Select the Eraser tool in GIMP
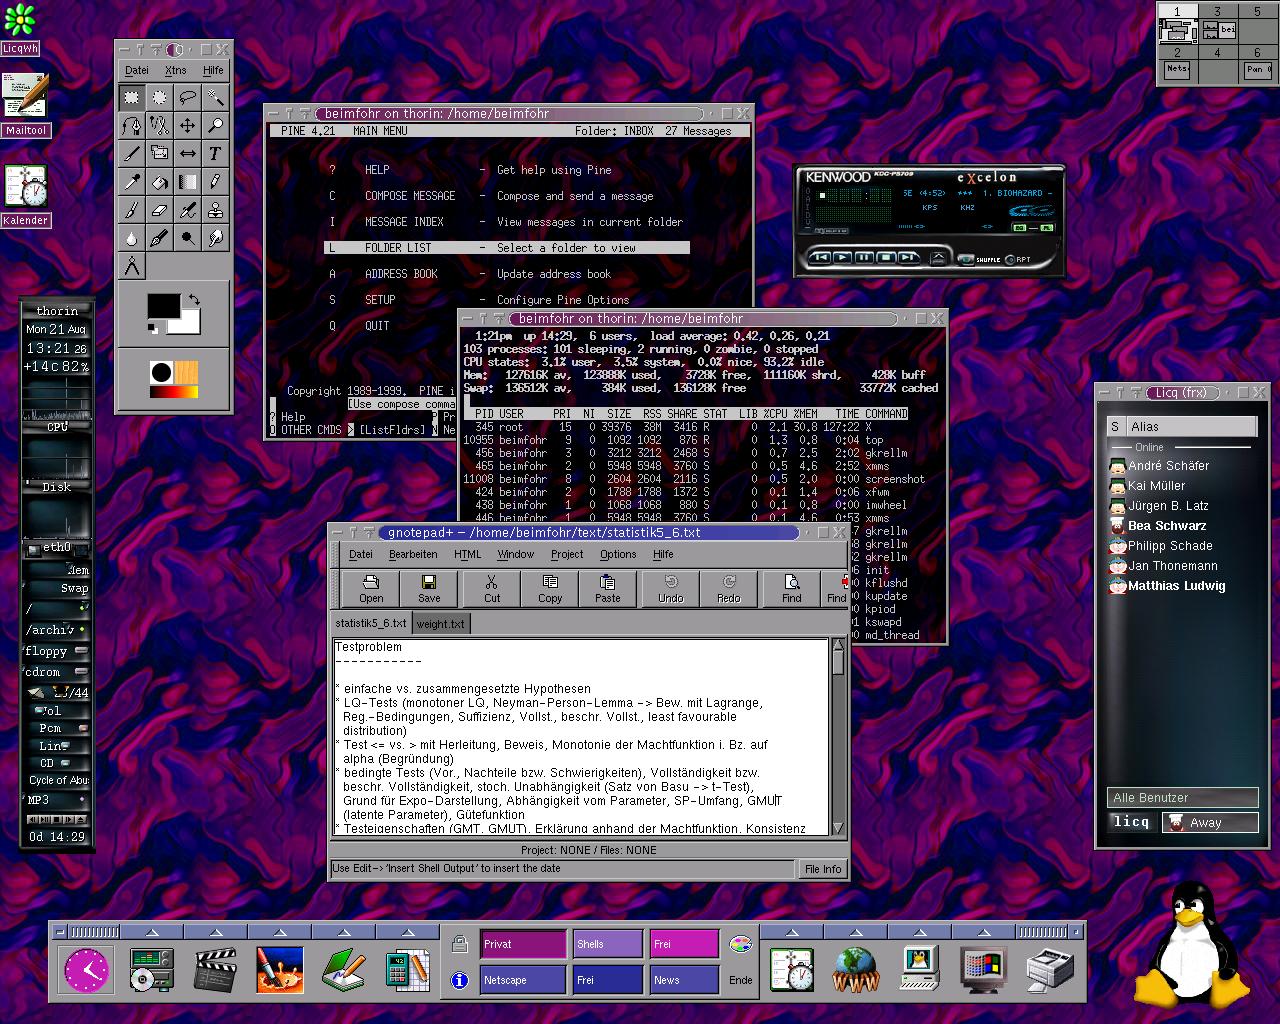 coord(159,209)
